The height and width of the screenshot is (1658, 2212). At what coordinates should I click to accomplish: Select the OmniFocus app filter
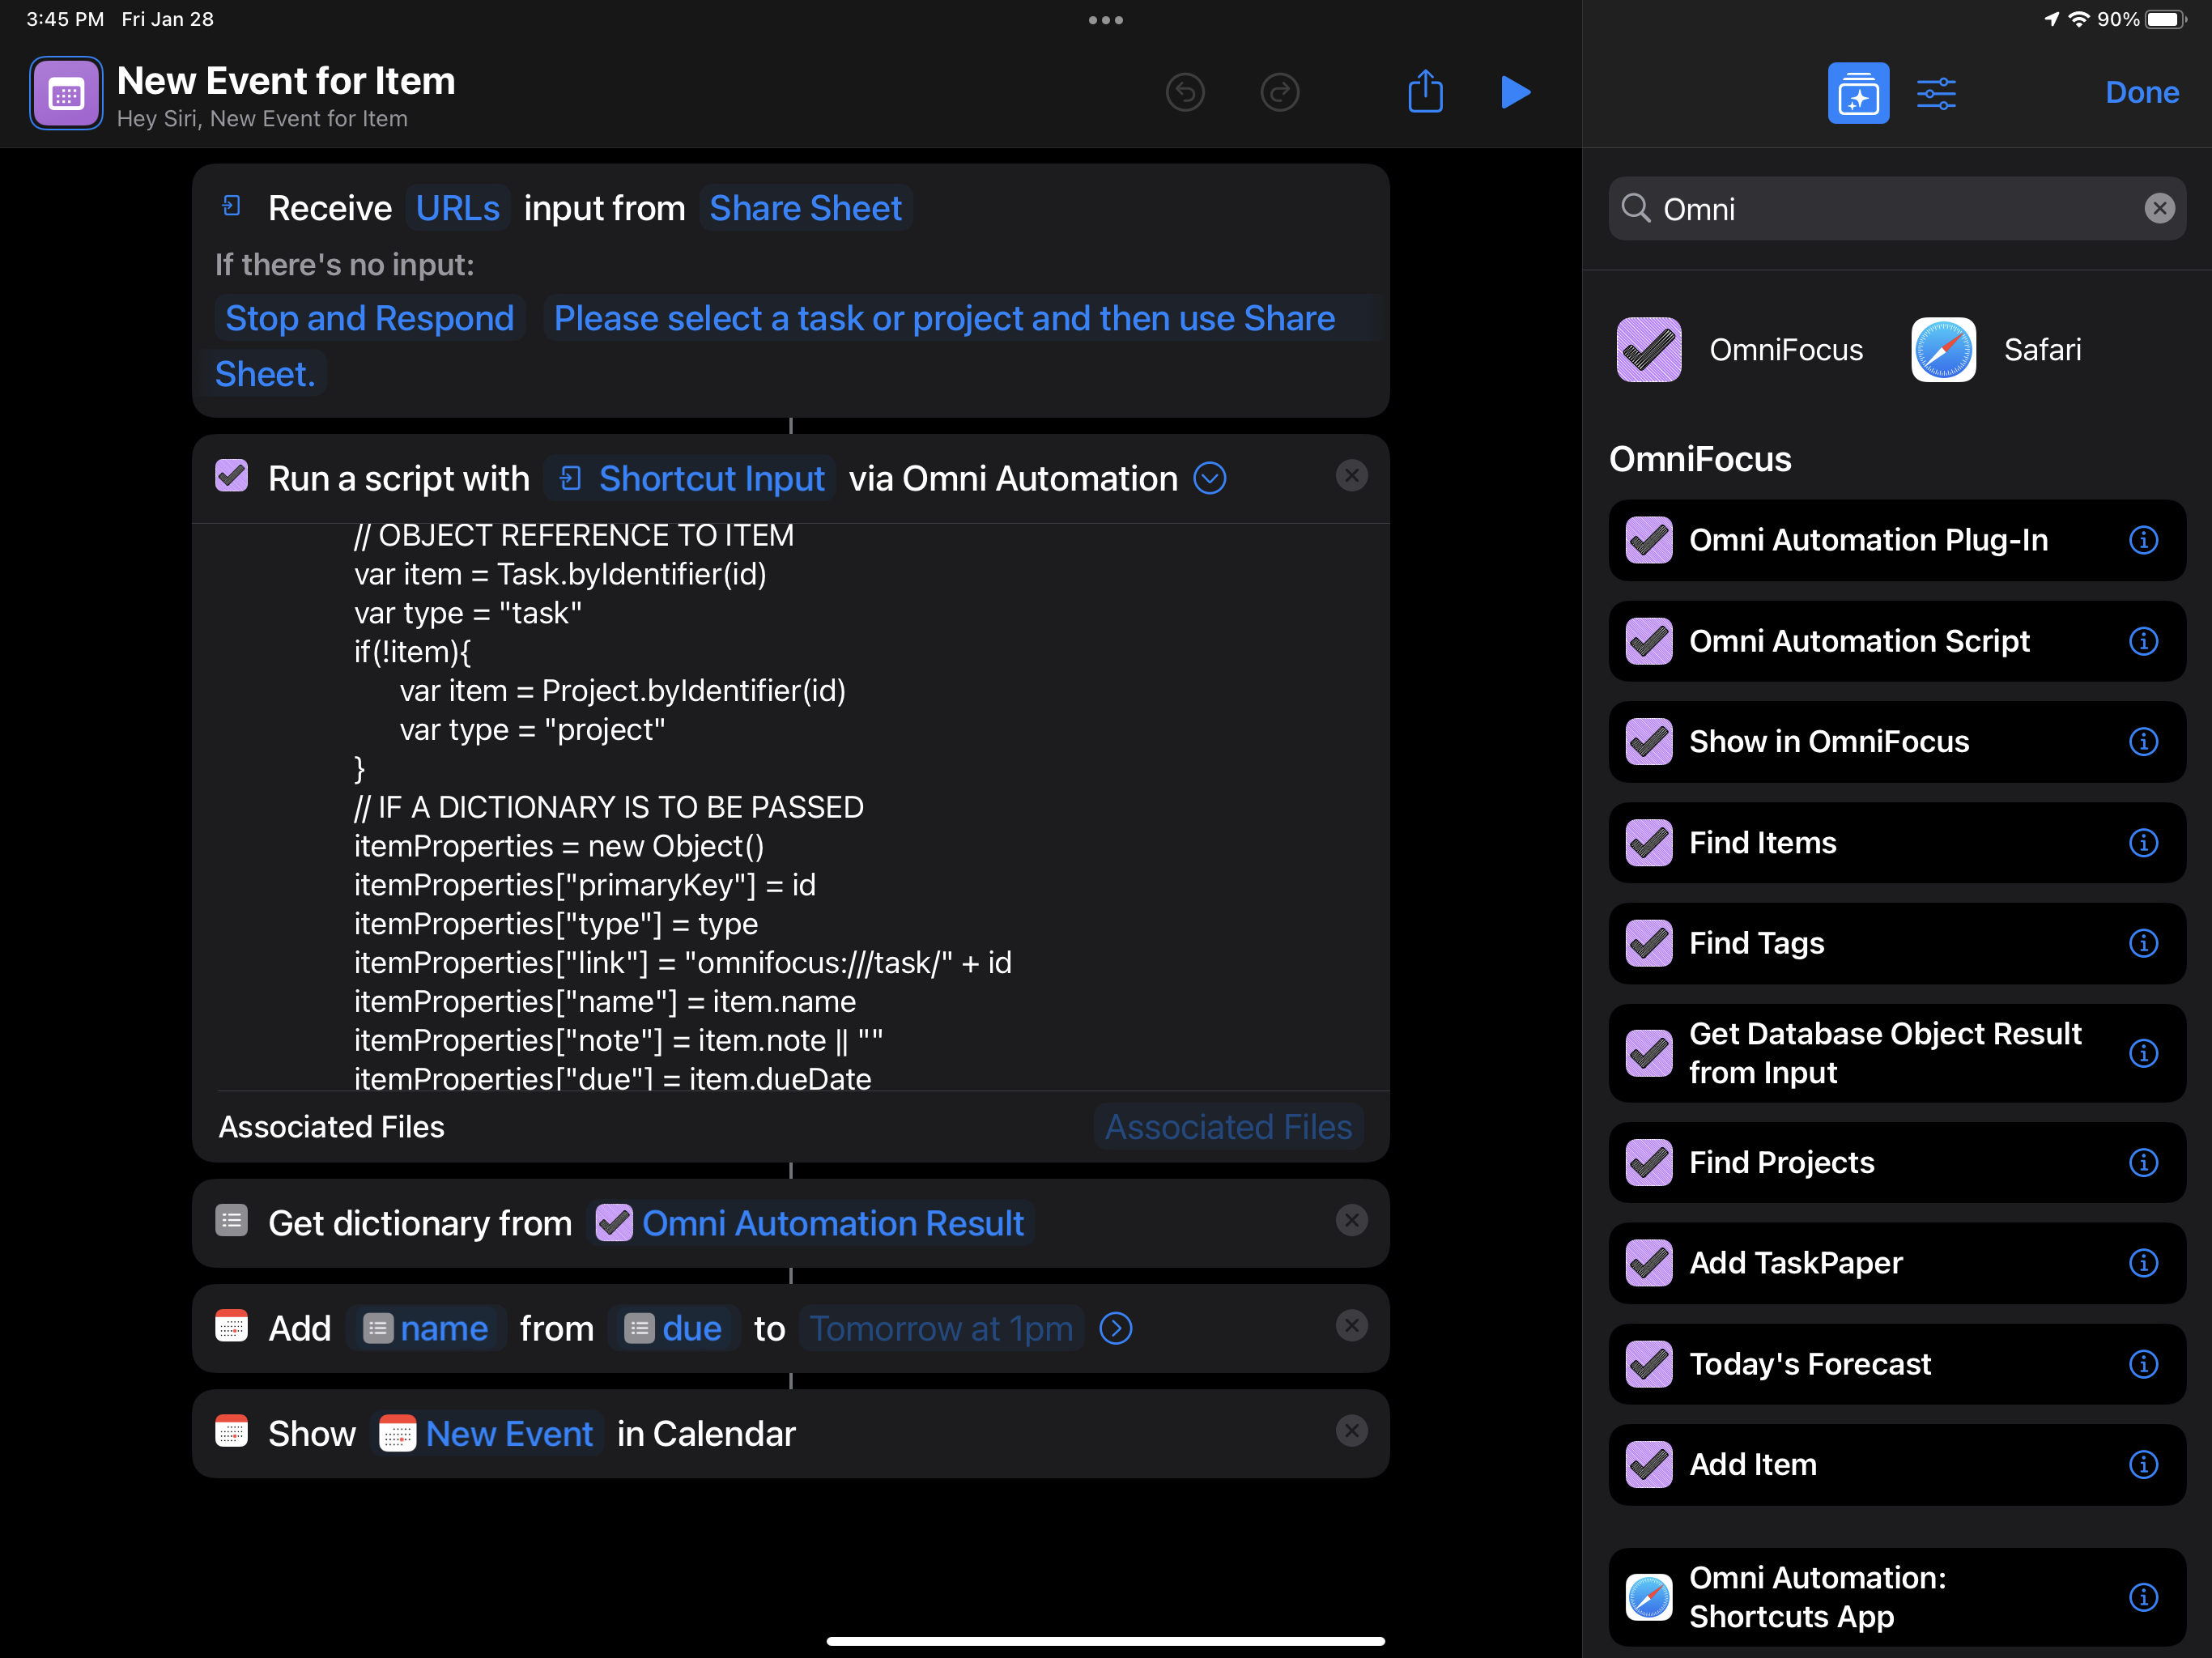tap(1740, 350)
